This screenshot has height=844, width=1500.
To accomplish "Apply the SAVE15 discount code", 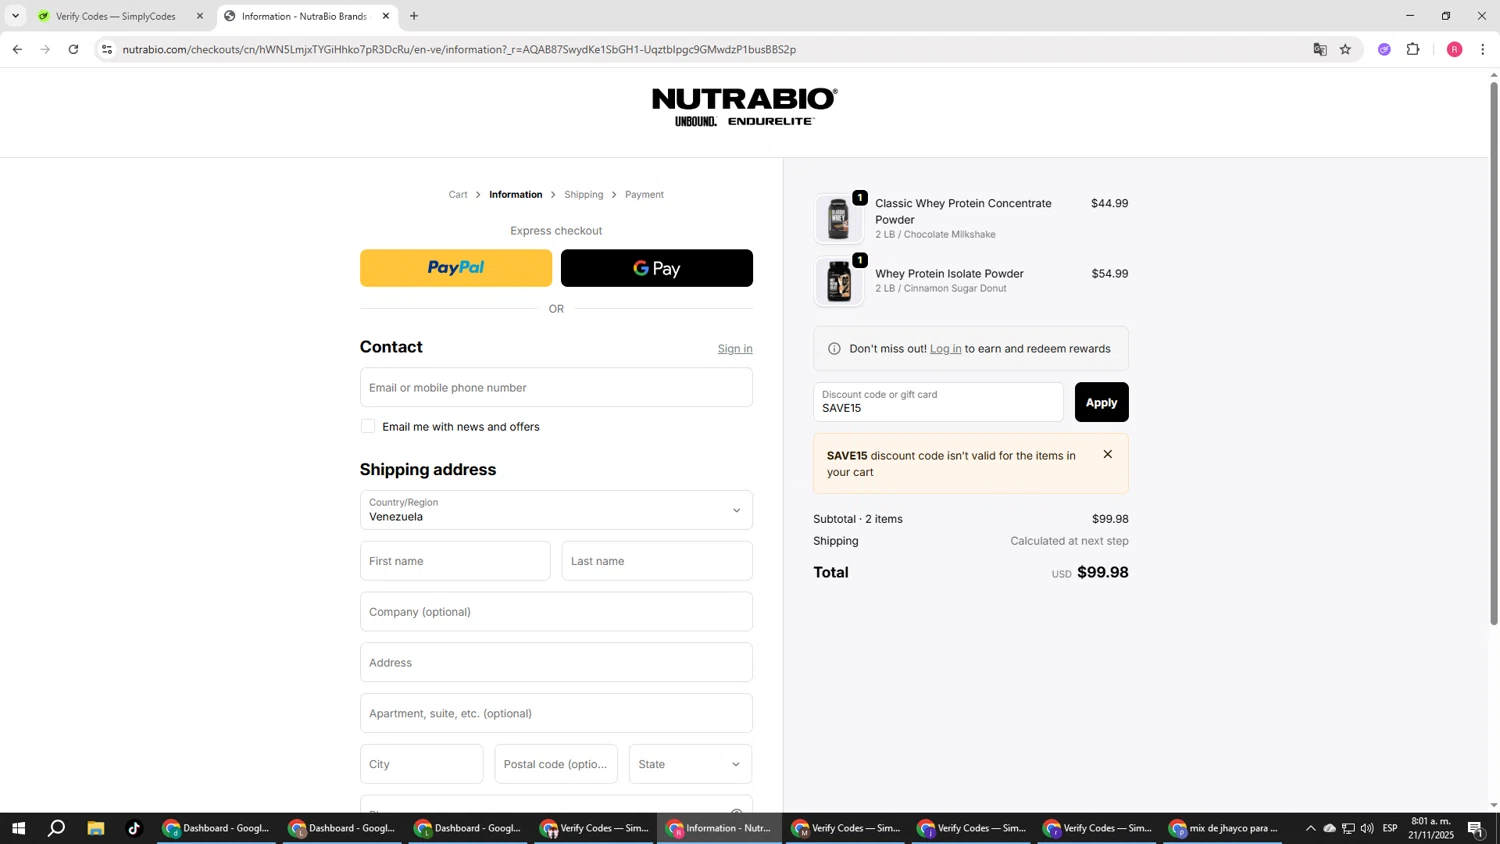I will tap(1102, 402).
